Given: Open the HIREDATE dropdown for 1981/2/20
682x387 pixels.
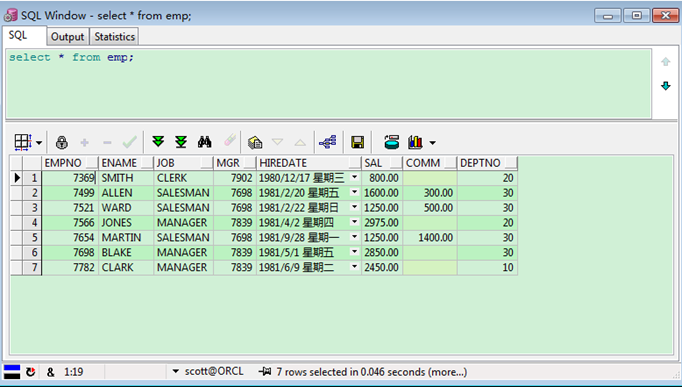Looking at the screenshot, I should point(355,192).
